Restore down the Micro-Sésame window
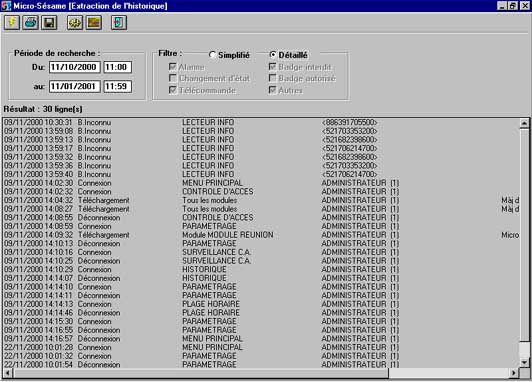Screen dimensions: 532x382 pyautogui.click(x=513, y=6)
